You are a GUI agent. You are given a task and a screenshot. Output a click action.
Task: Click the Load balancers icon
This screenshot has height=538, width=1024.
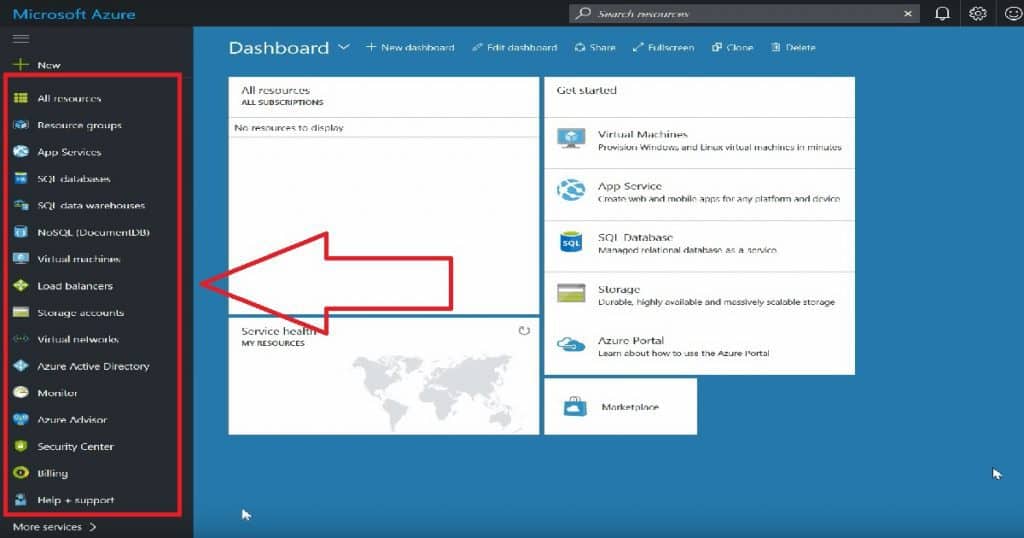click(x=20, y=286)
